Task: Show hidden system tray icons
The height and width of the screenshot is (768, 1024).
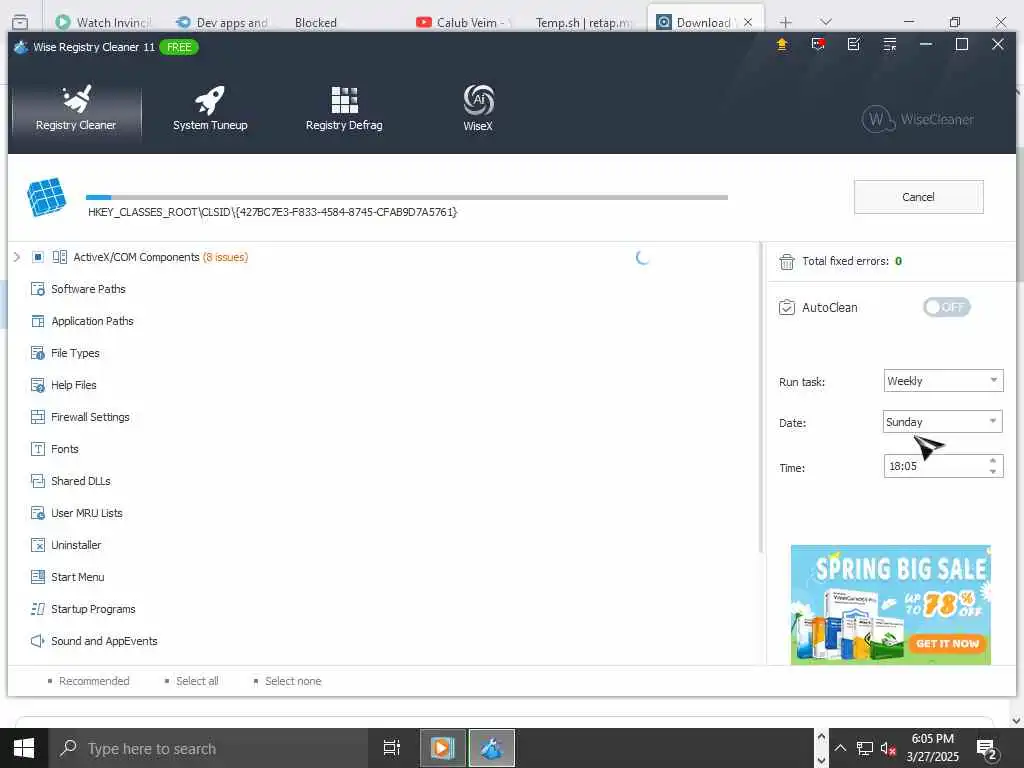Action: coord(841,748)
